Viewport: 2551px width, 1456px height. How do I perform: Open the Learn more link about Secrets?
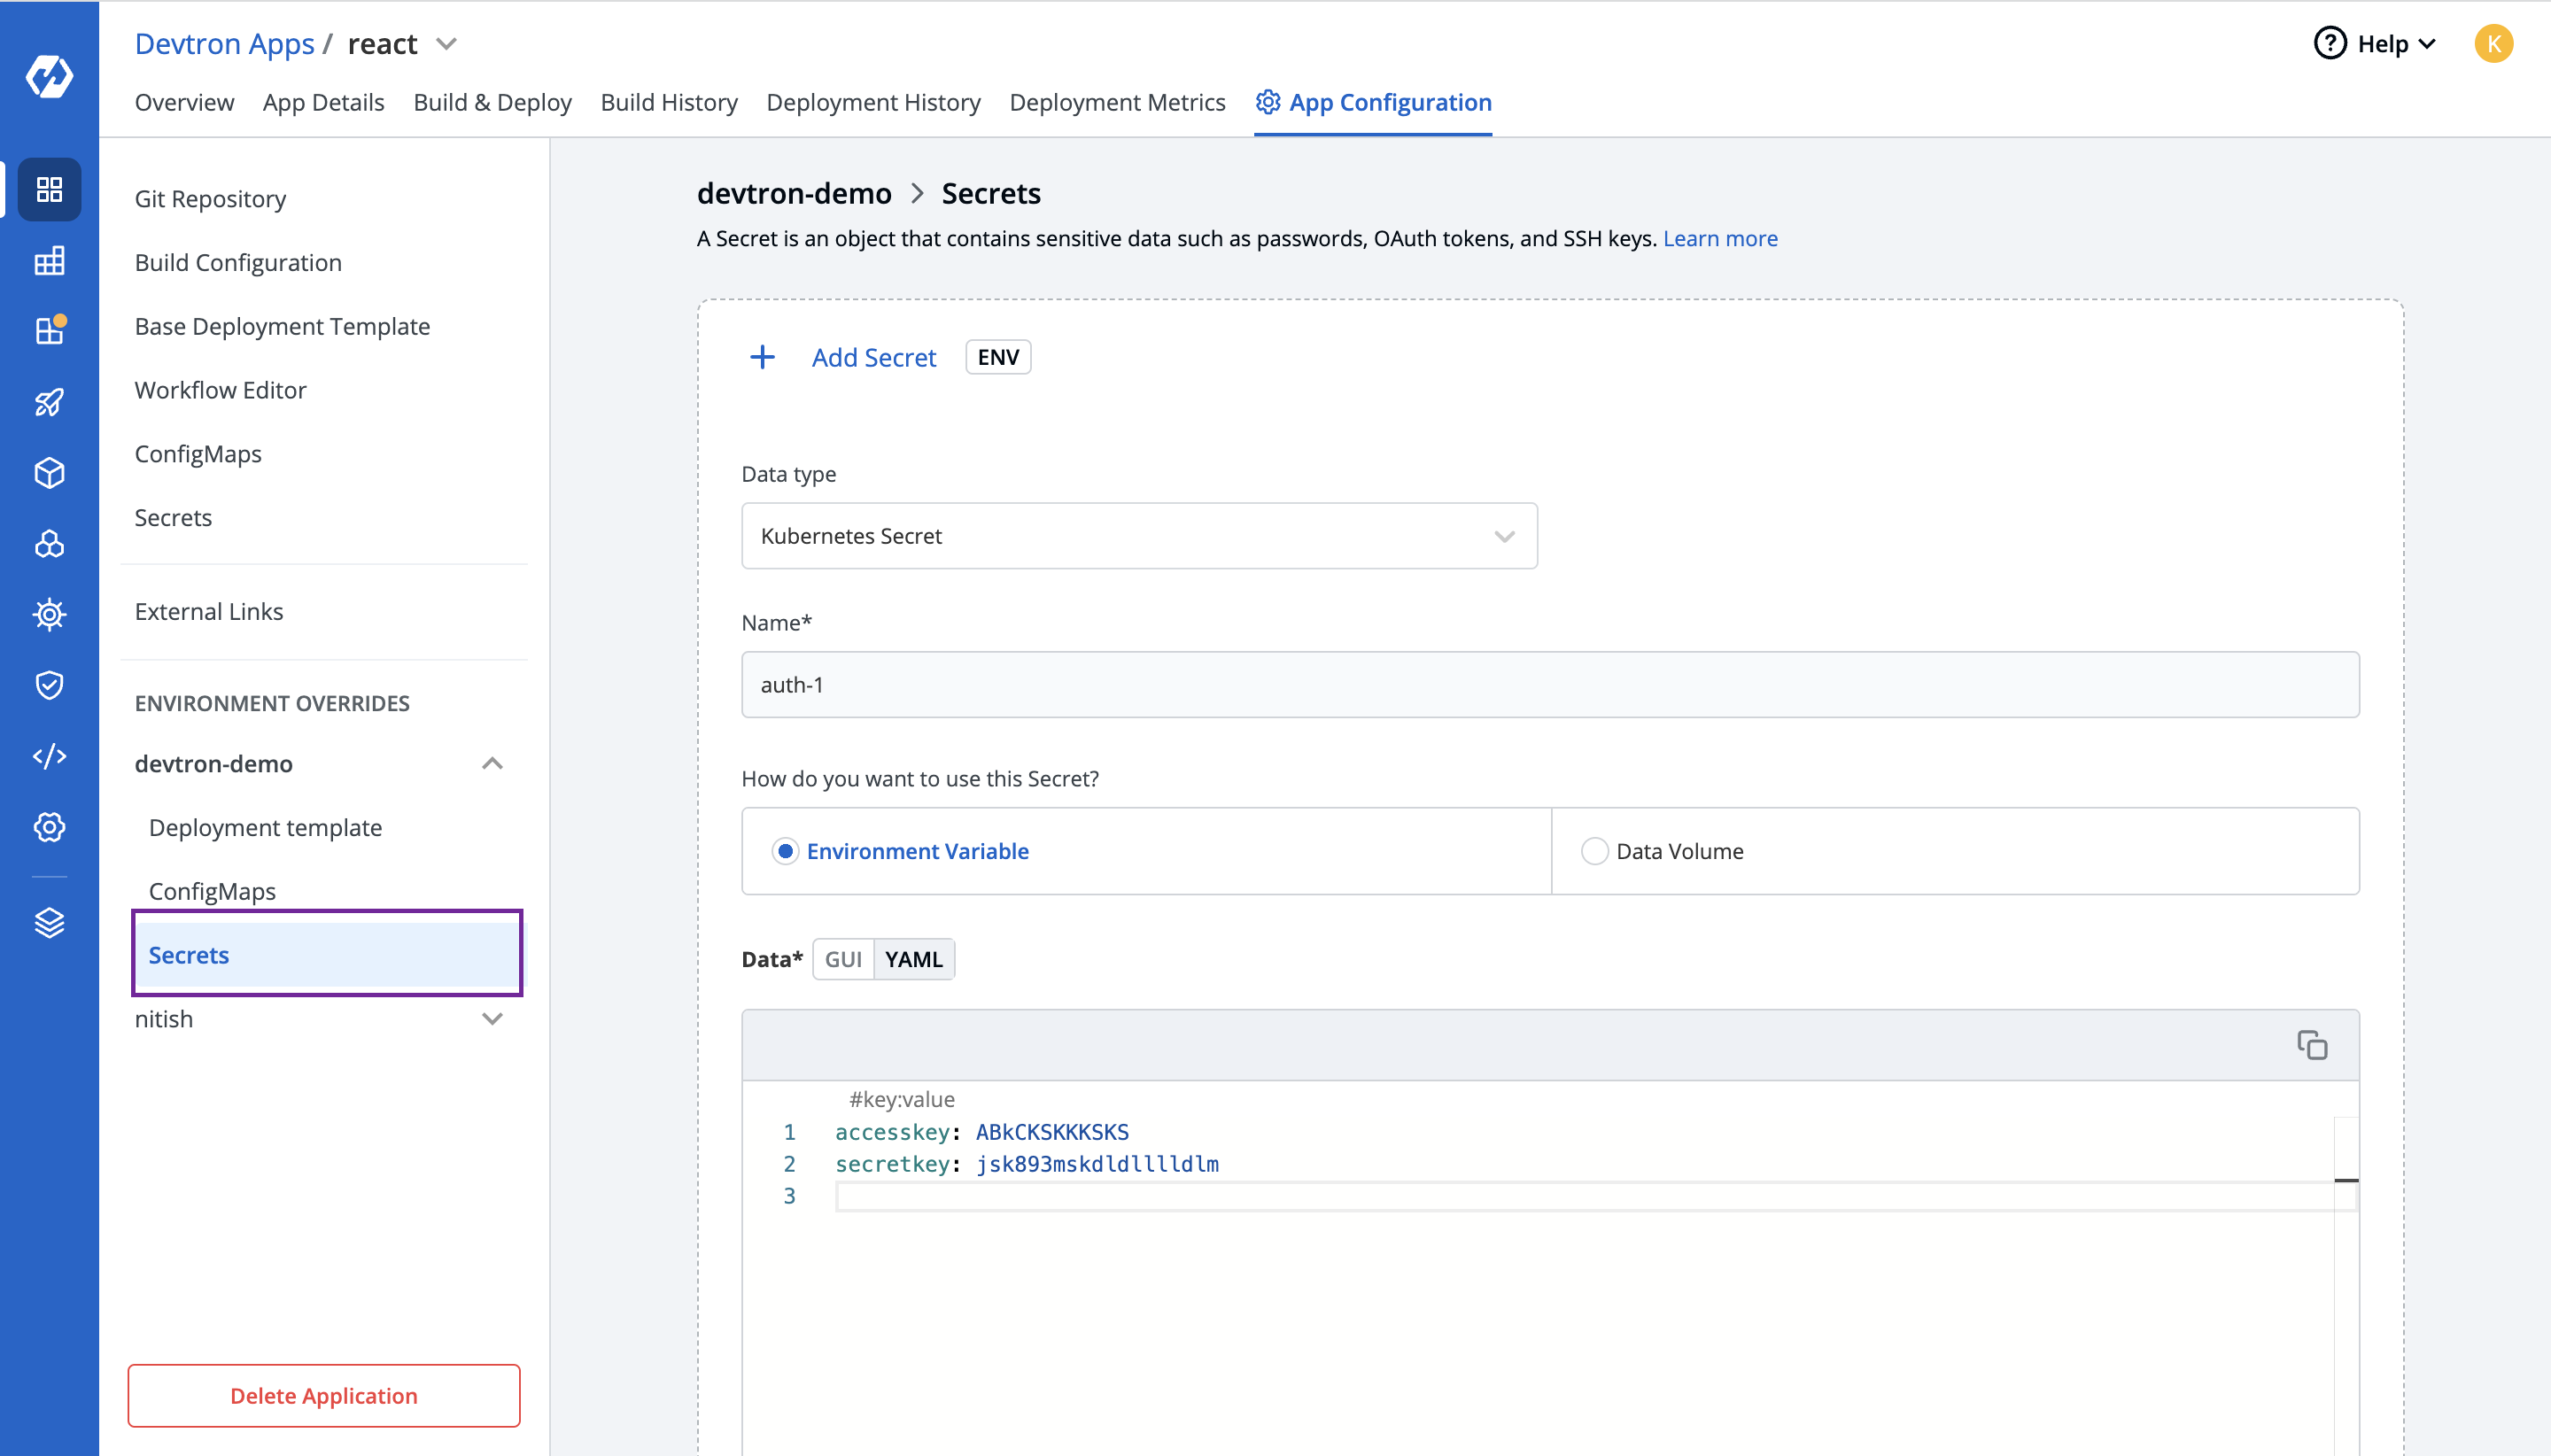[x=1720, y=238]
